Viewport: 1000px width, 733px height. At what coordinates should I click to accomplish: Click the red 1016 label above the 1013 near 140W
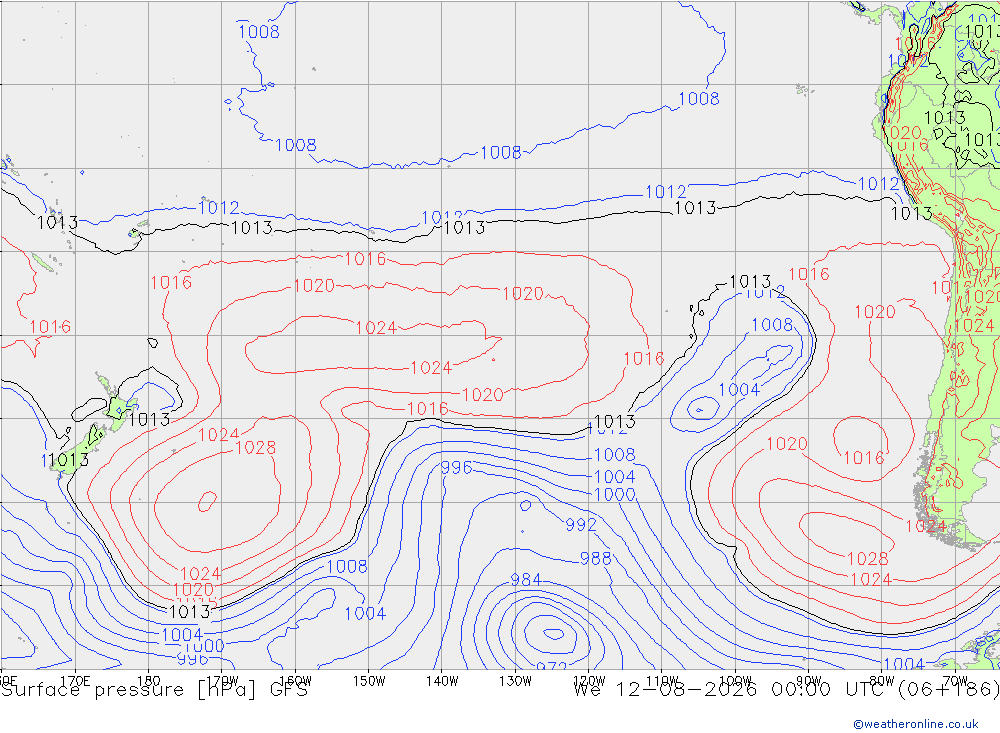pyautogui.click(x=427, y=408)
